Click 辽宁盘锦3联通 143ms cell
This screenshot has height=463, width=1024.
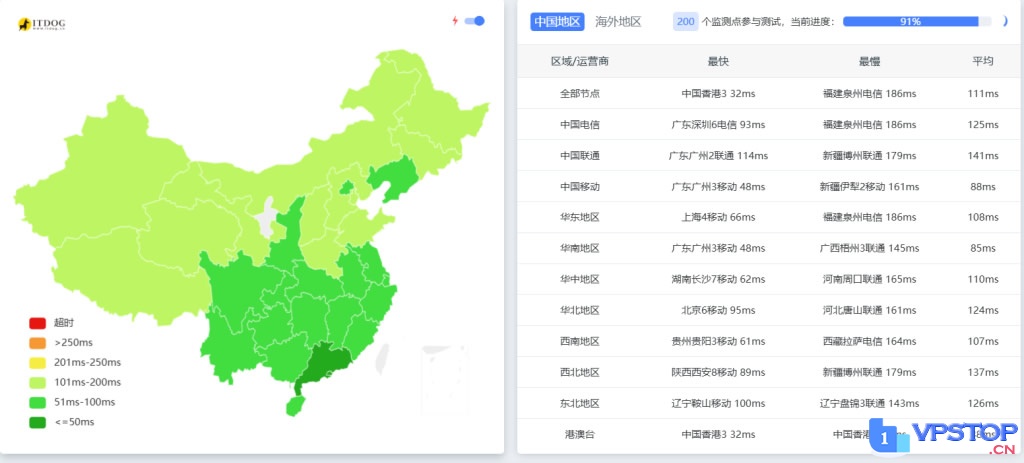click(x=870, y=404)
